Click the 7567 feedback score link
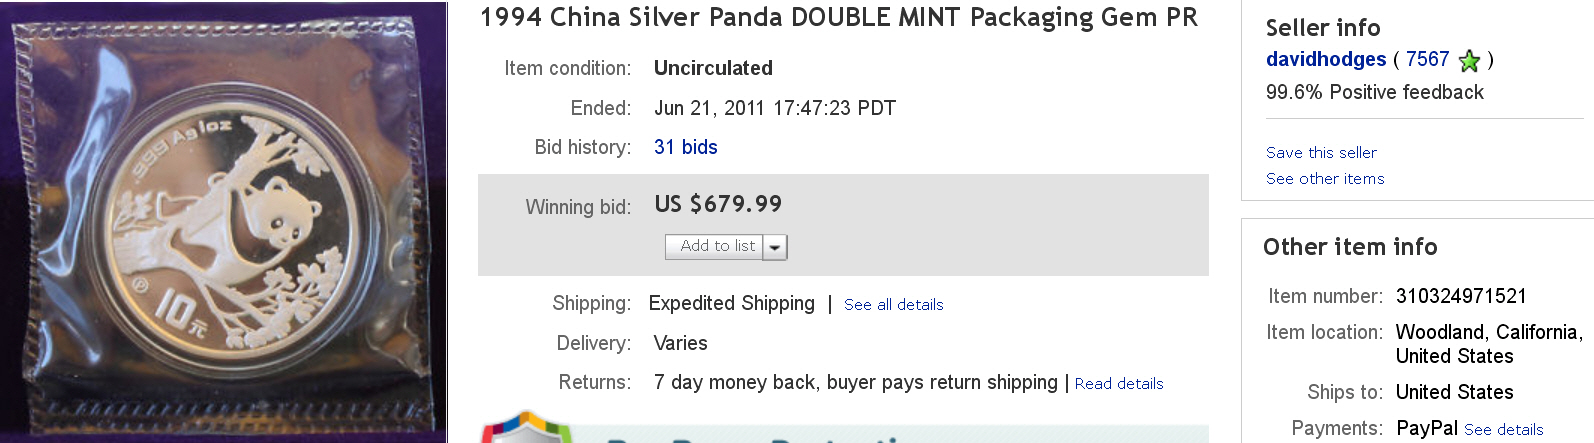This screenshot has width=1594, height=443. (1427, 59)
